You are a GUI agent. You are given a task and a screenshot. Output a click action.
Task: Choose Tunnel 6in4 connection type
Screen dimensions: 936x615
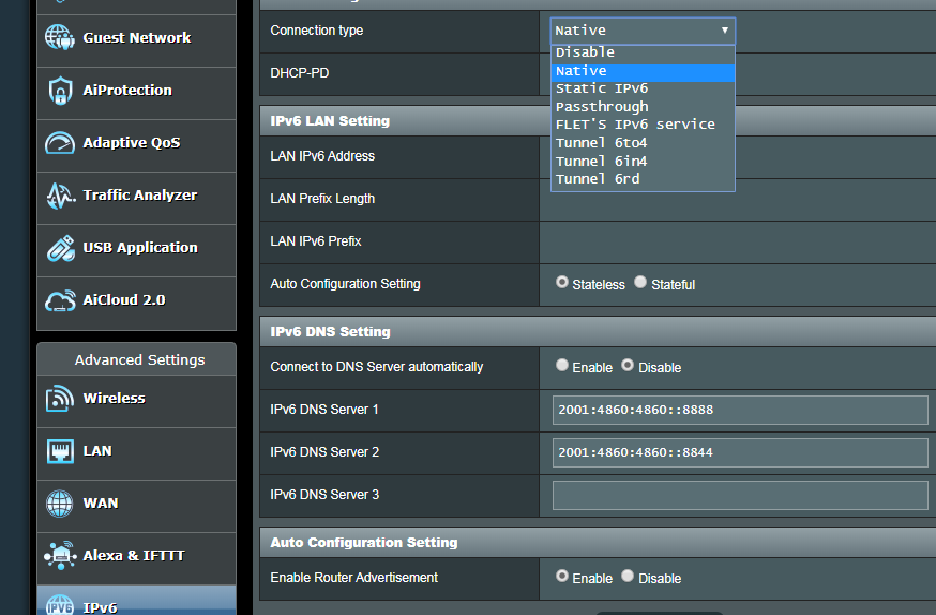pyautogui.click(x=643, y=161)
